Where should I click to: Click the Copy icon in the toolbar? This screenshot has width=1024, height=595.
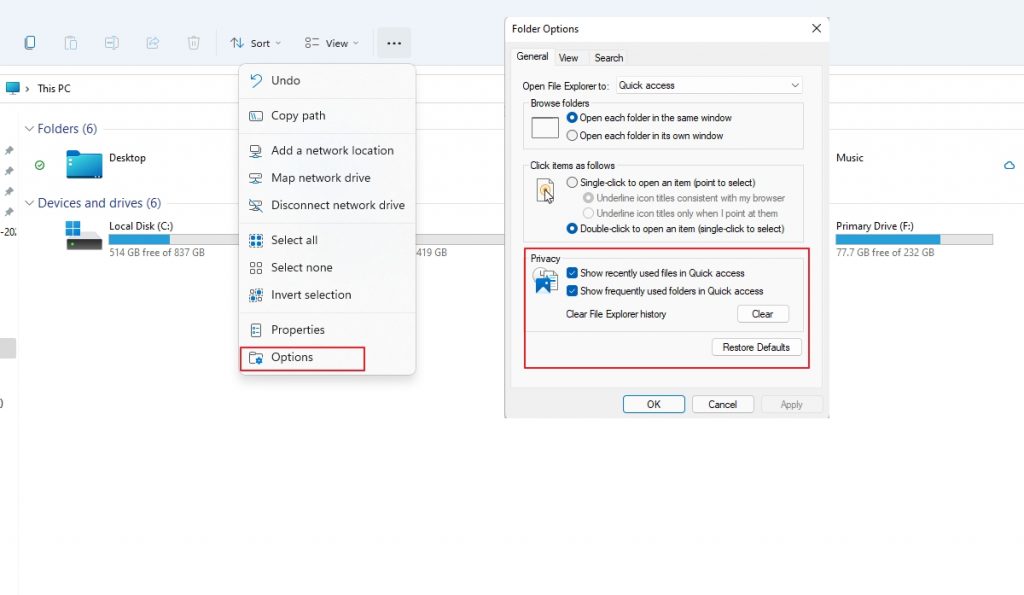(70, 42)
